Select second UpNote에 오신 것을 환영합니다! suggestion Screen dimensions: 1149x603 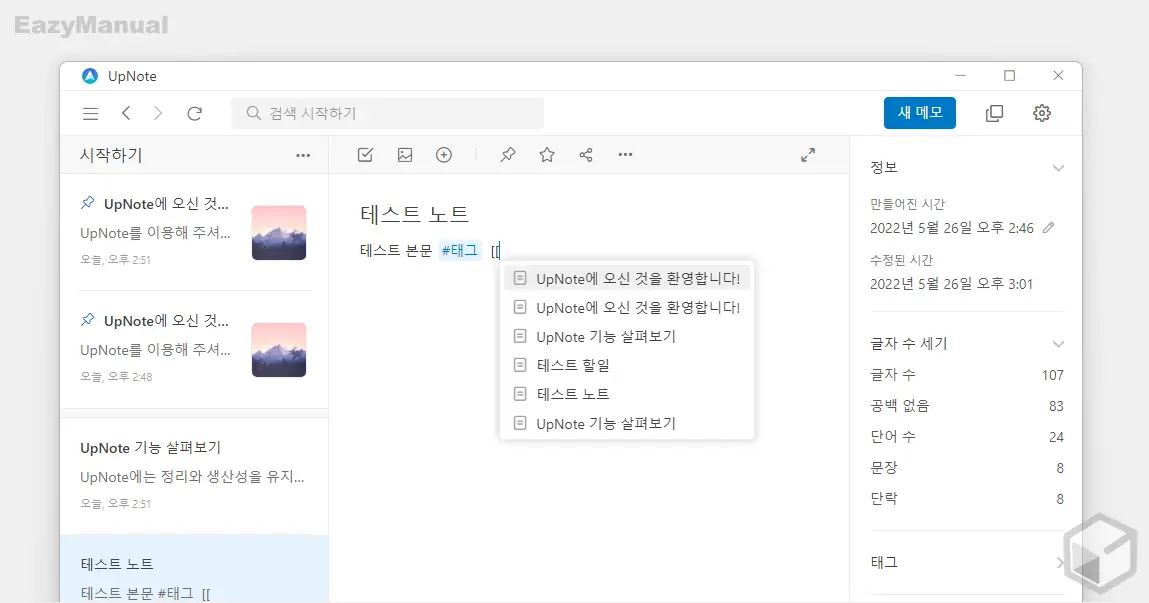(627, 308)
